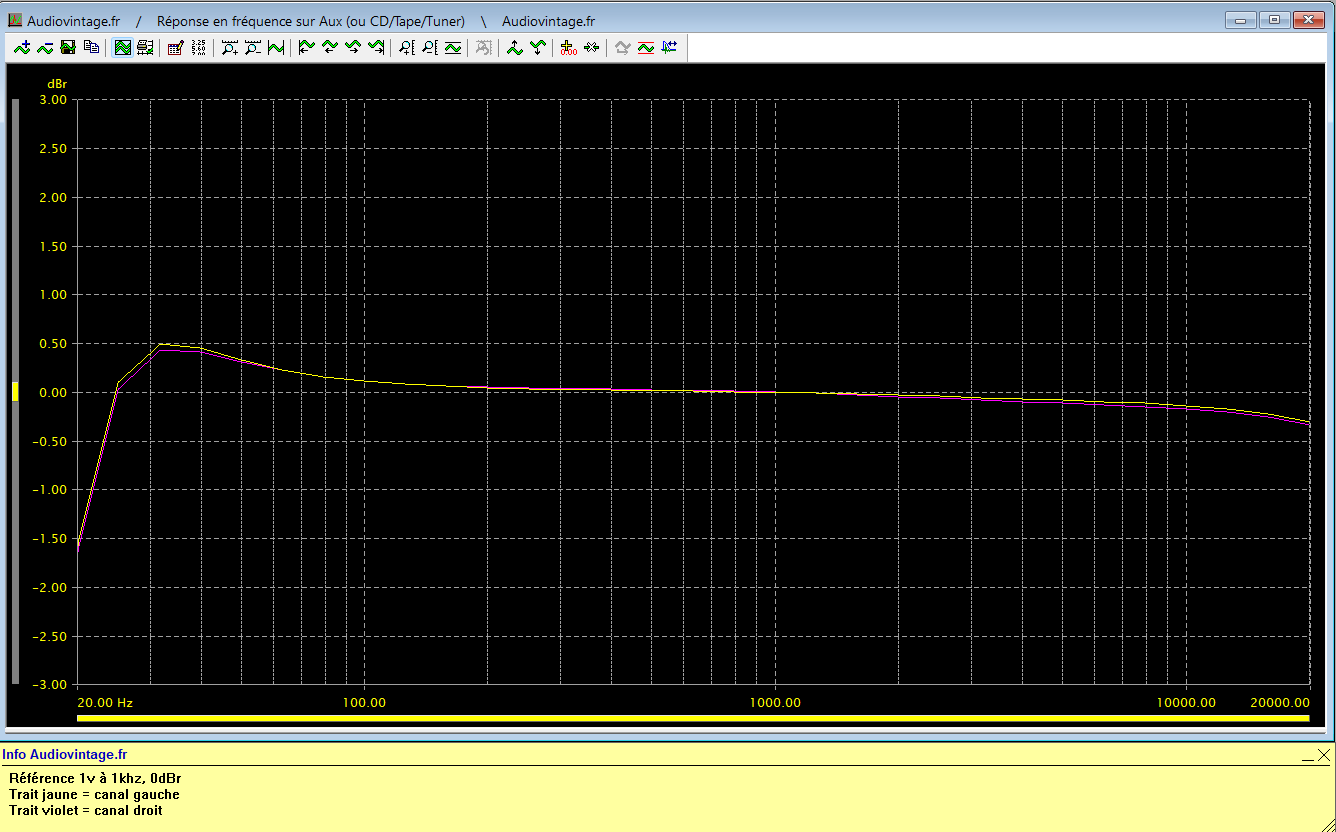This screenshot has width=1336, height=832.
Task: Click the scroll to right end arrow icon
Action: click(376, 47)
